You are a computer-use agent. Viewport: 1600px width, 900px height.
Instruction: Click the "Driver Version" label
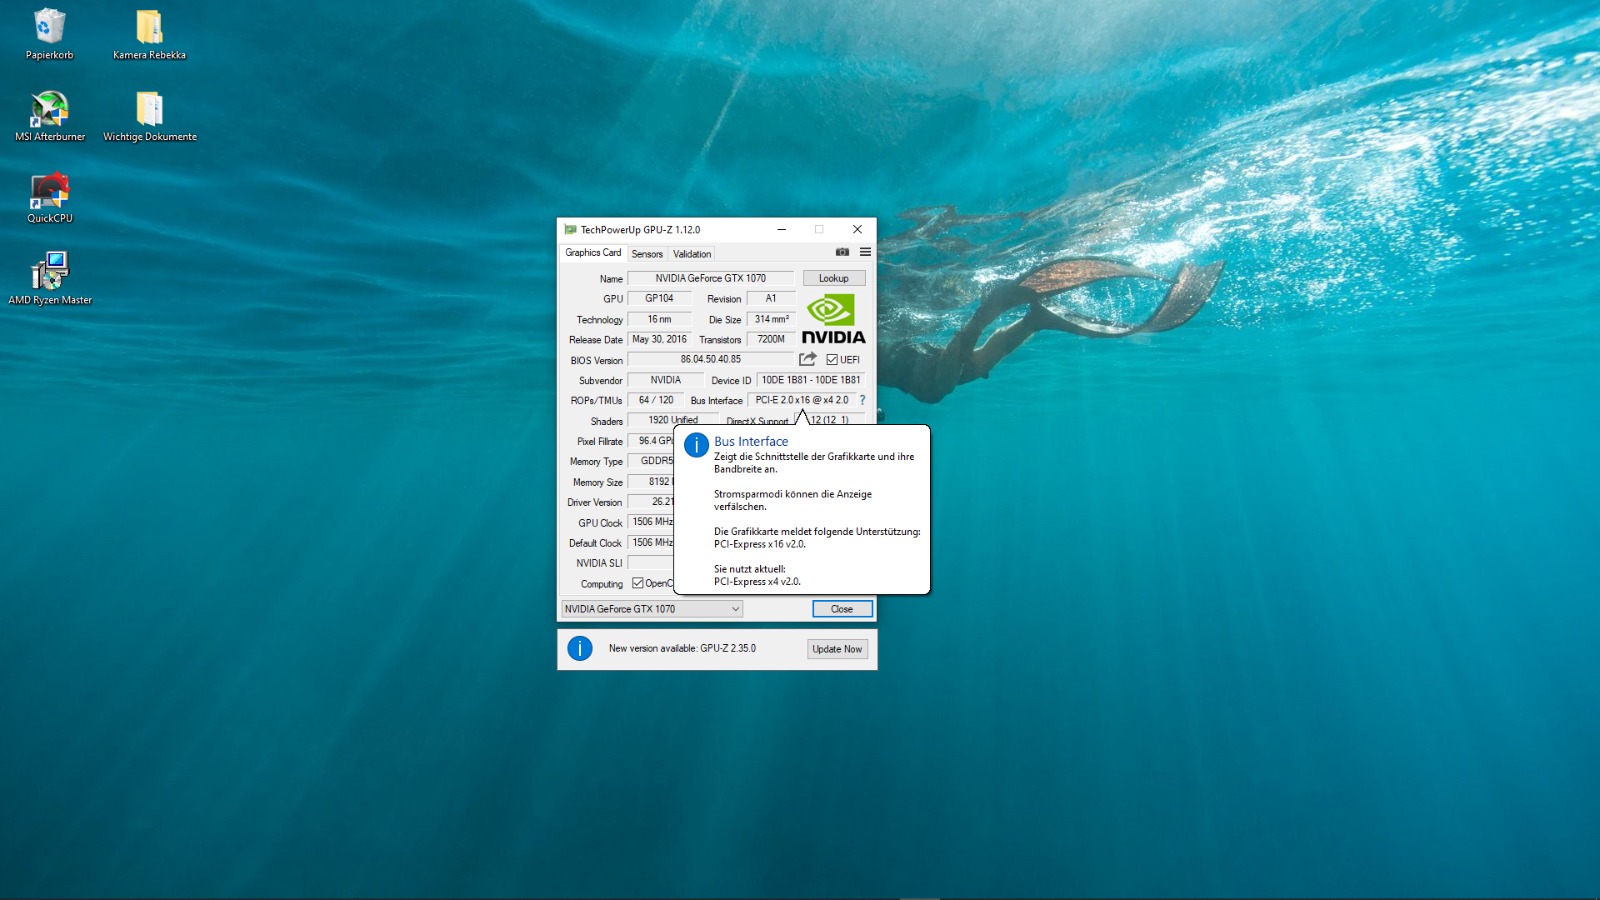click(x=594, y=502)
